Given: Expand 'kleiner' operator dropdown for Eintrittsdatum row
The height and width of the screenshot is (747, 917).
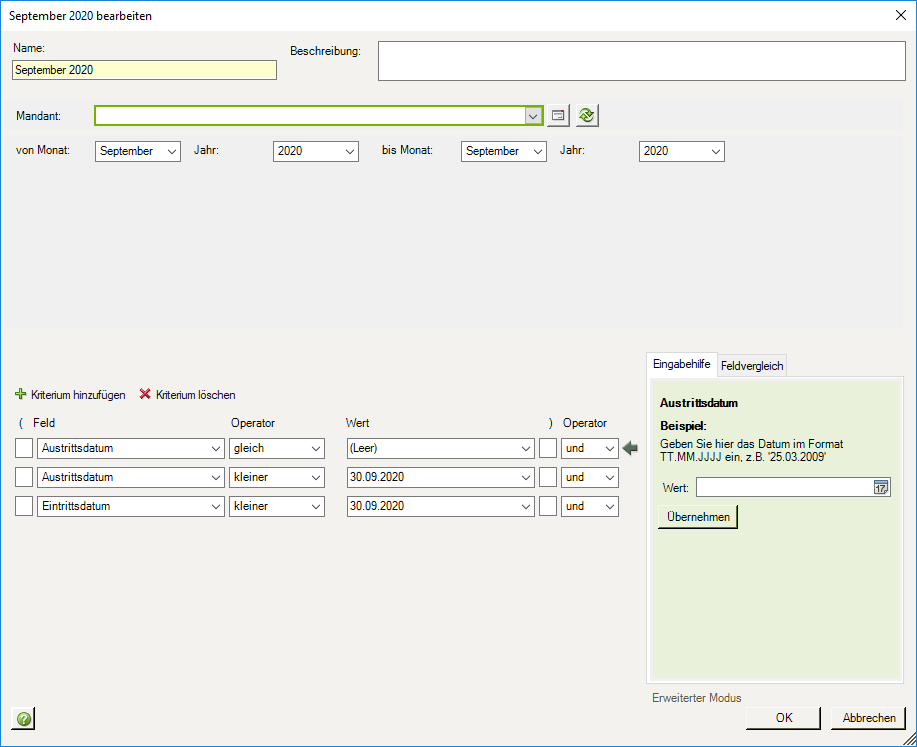Looking at the screenshot, I should pyautogui.click(x=316, y=507).
